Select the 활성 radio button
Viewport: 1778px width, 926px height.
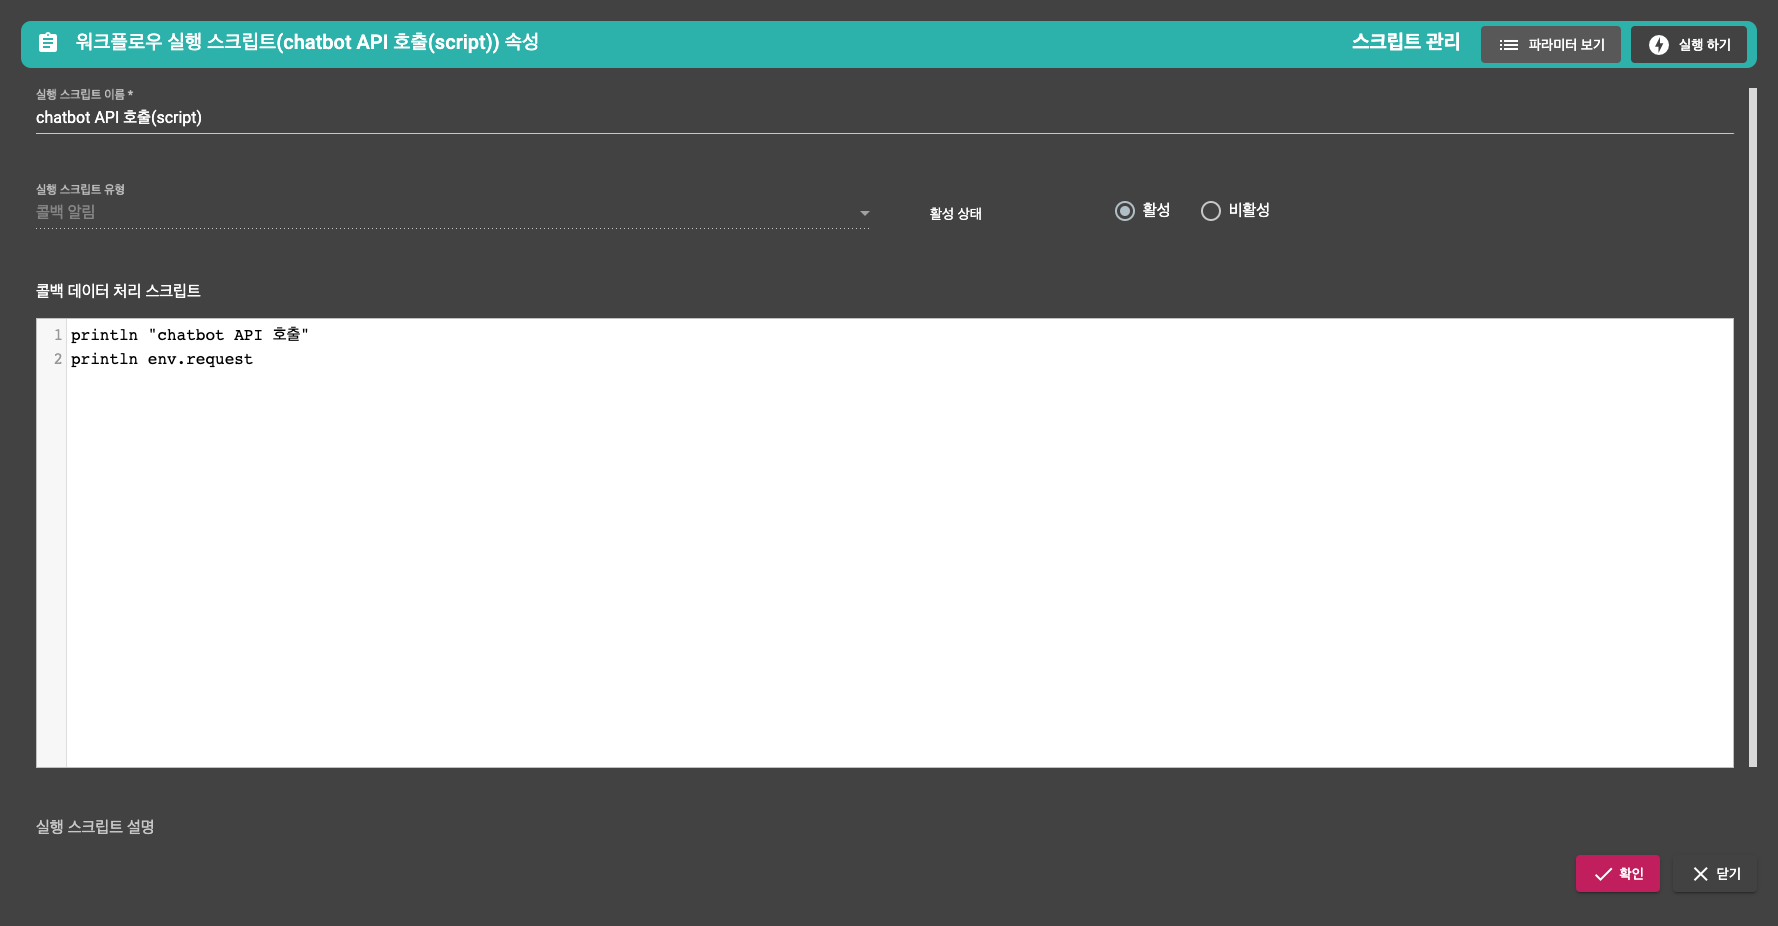pyautogui.click(x=1125, y=211)
